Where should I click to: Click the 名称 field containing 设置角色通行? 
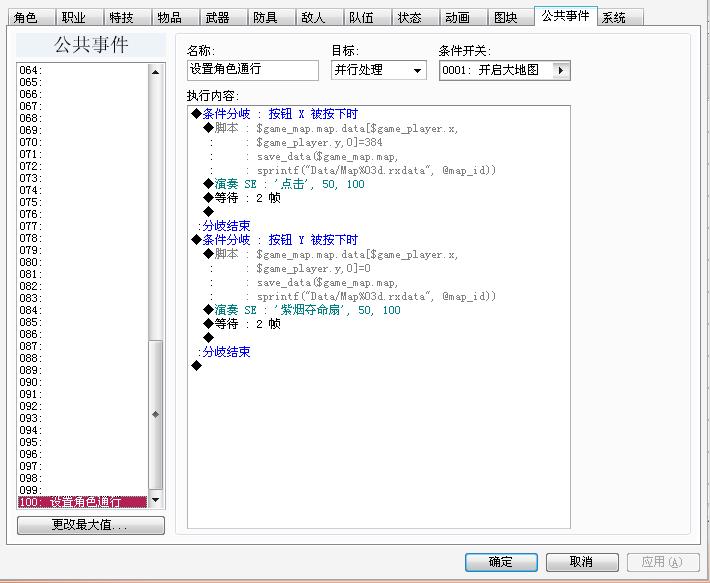253,70
